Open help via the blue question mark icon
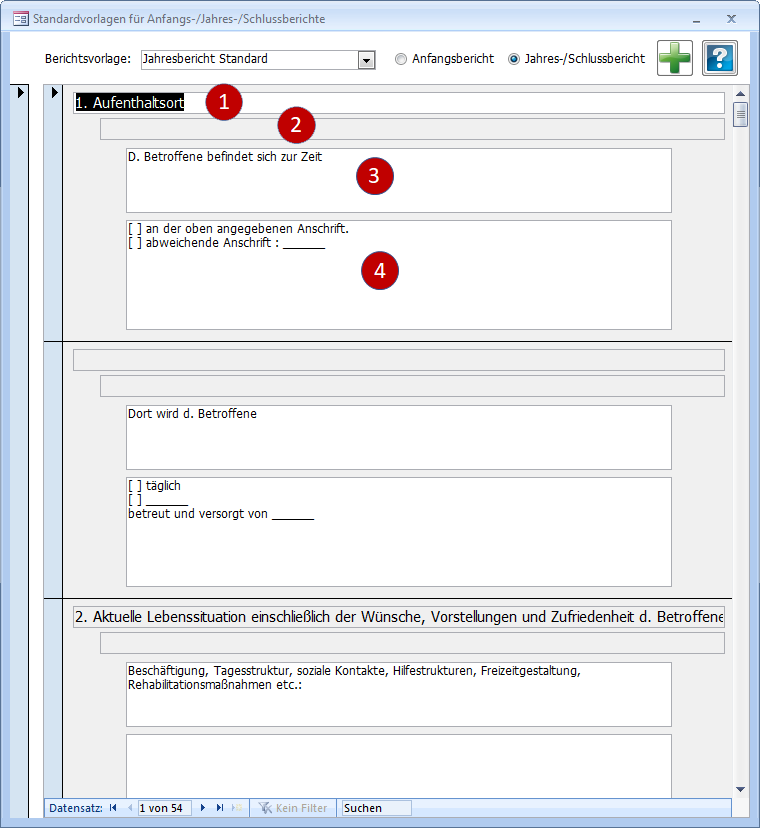Image resolution: width=760 pixels, height=828 pixels. (x=719, y=58)
